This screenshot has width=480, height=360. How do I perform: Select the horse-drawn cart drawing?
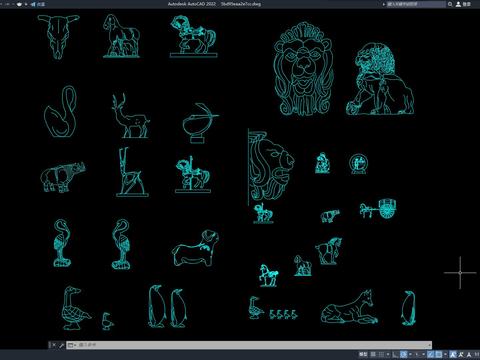coord(378,209)
